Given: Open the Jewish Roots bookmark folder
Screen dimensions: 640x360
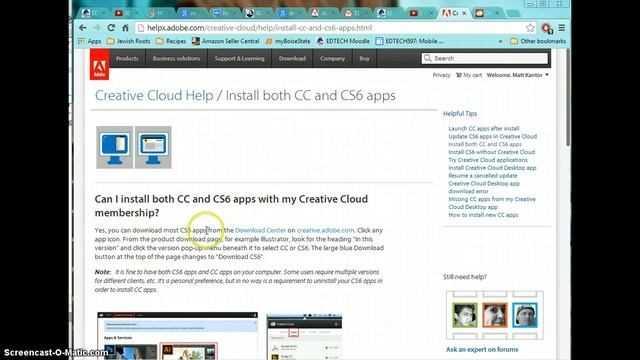Looking at the screenshot, I should [x=129, y=41].
